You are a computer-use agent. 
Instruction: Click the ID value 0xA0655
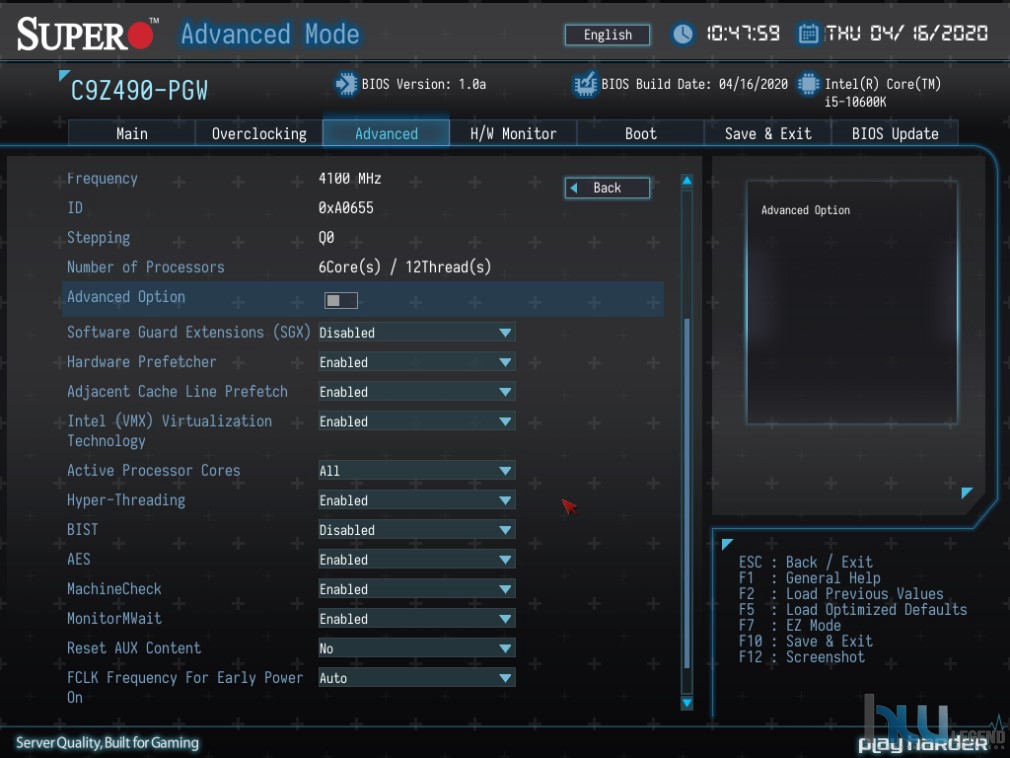pyautogui.click(x=346, y=208)
